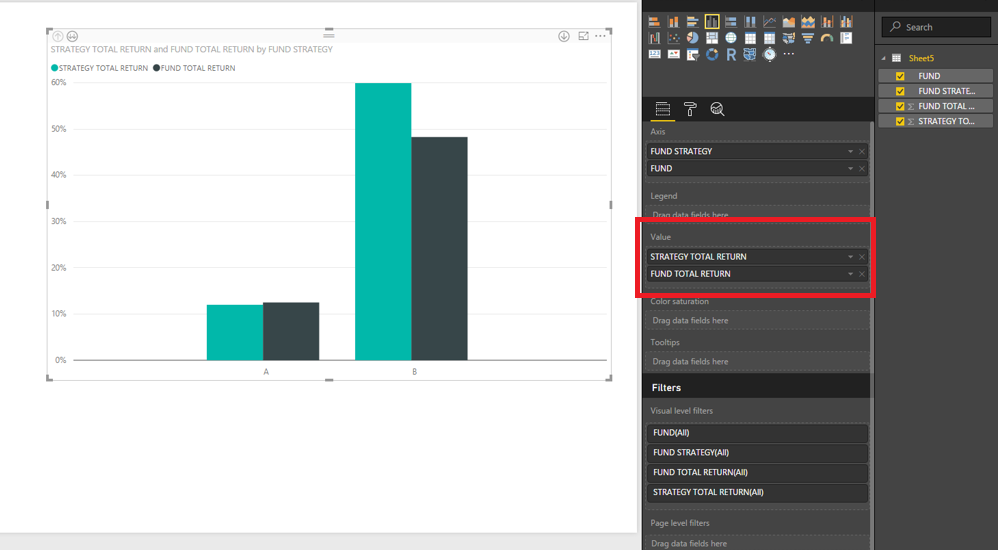The width and height of the screenshot is (1000, 550).
Task: Click the drill up arrow on chart
Action: pos(57,36)
